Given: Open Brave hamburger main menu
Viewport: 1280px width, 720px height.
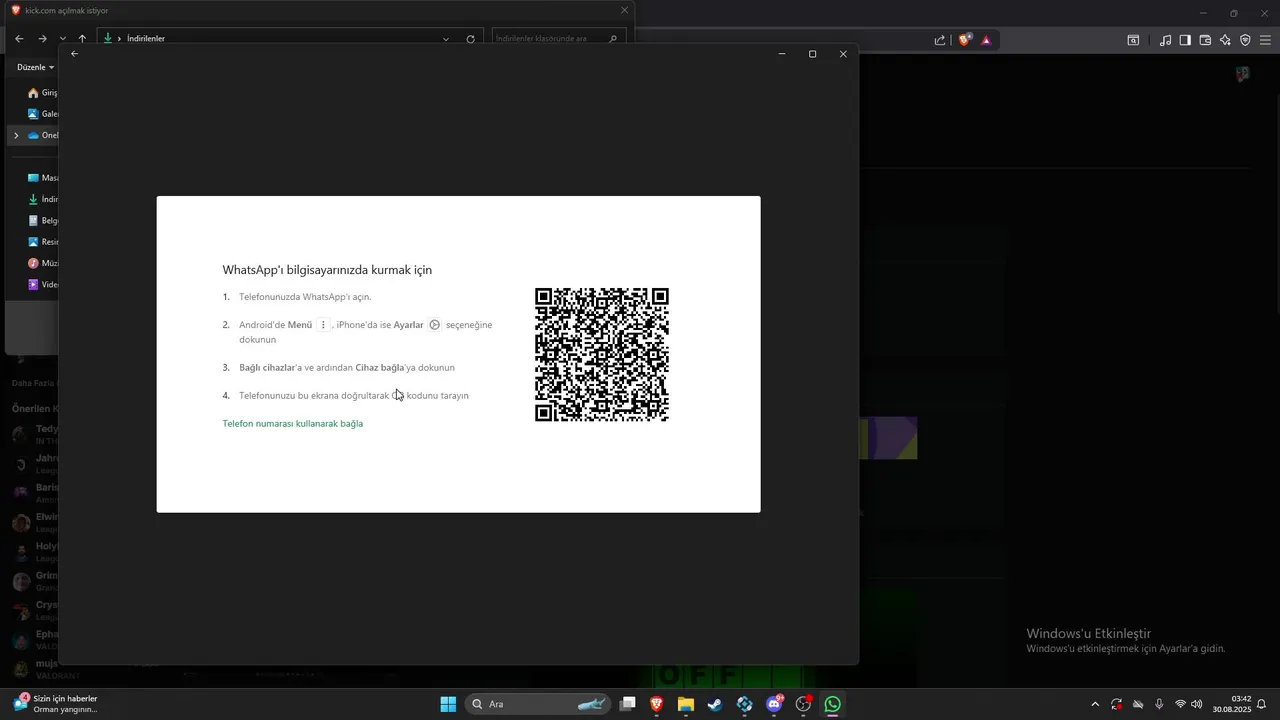Looking at the screenshot, I should point(1265,40).
